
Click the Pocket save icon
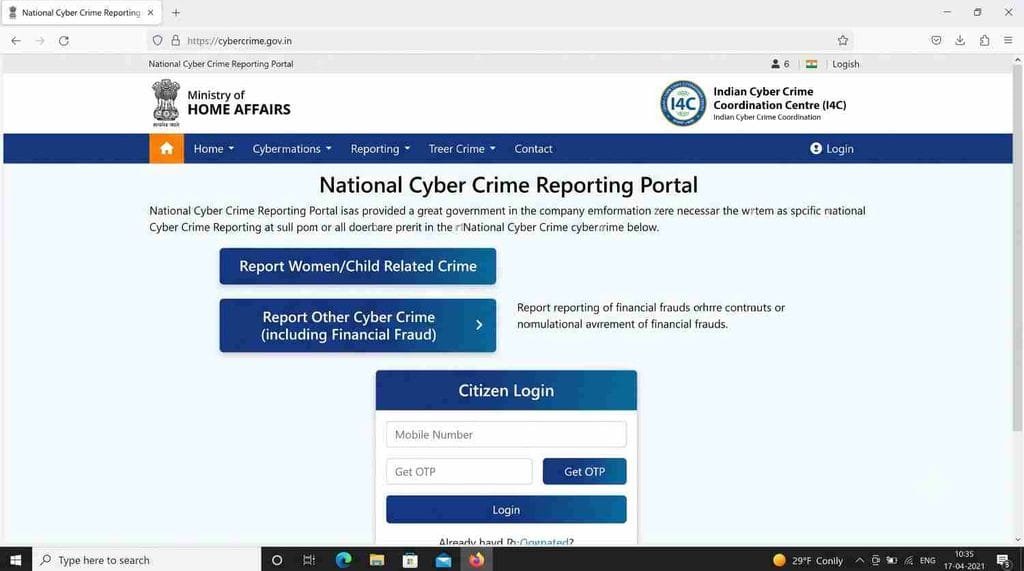click(x=936, y=41)
